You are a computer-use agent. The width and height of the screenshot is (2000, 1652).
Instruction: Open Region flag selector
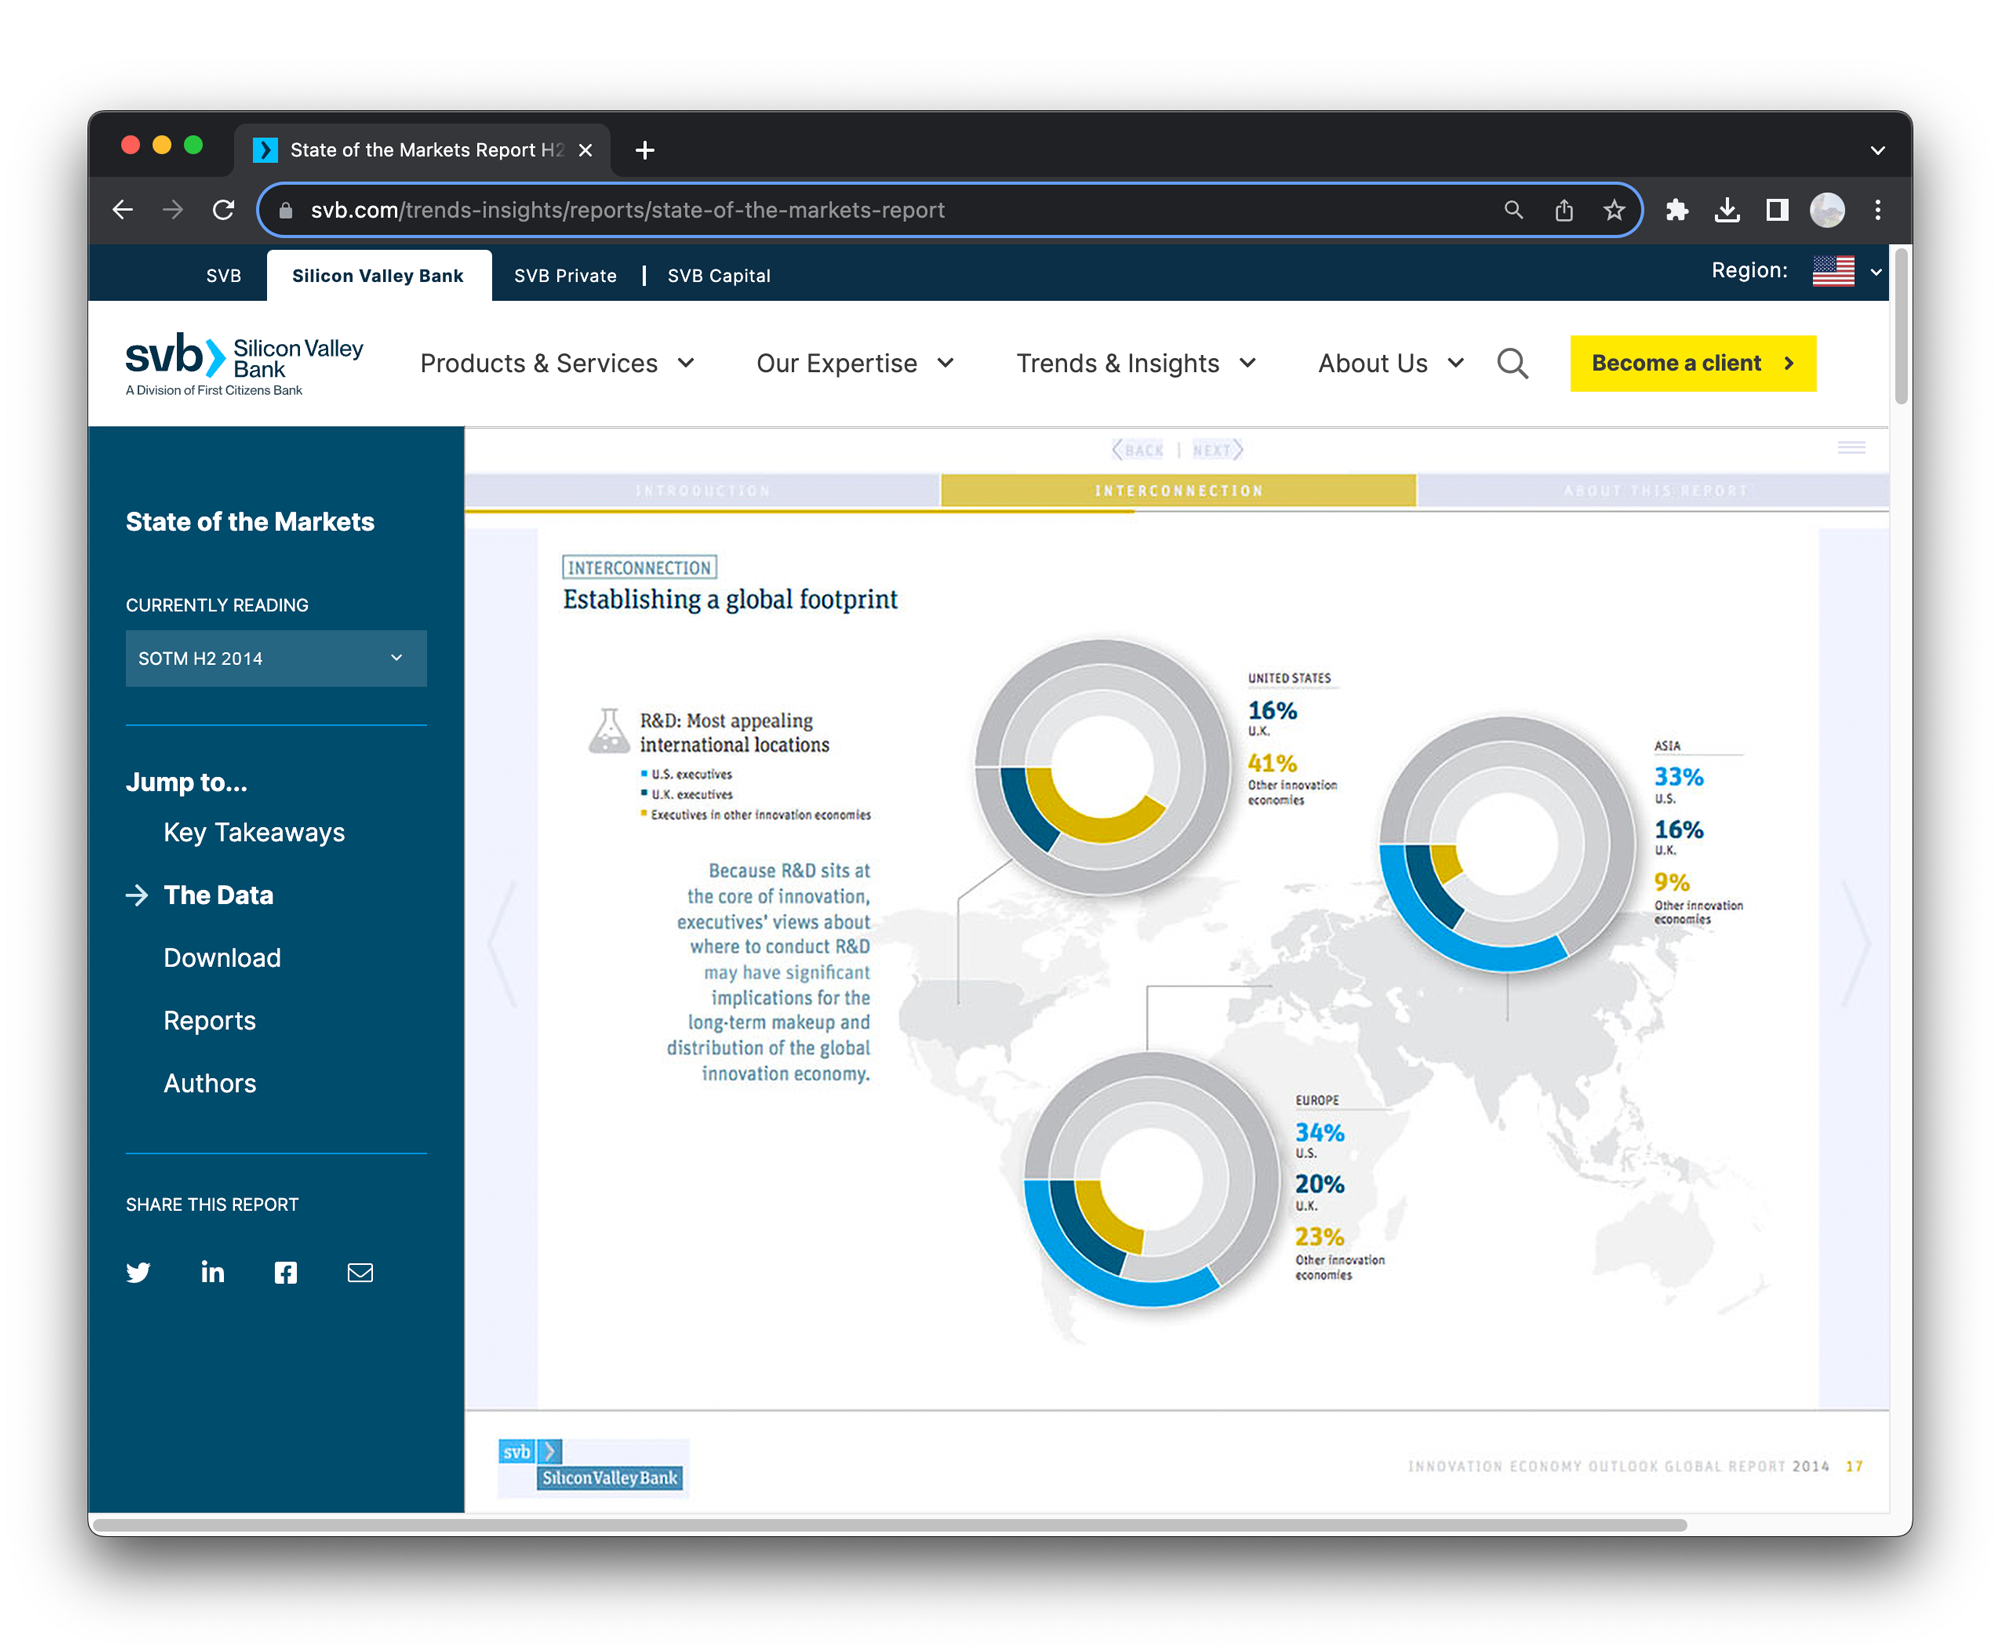[x=1845, y=271]
